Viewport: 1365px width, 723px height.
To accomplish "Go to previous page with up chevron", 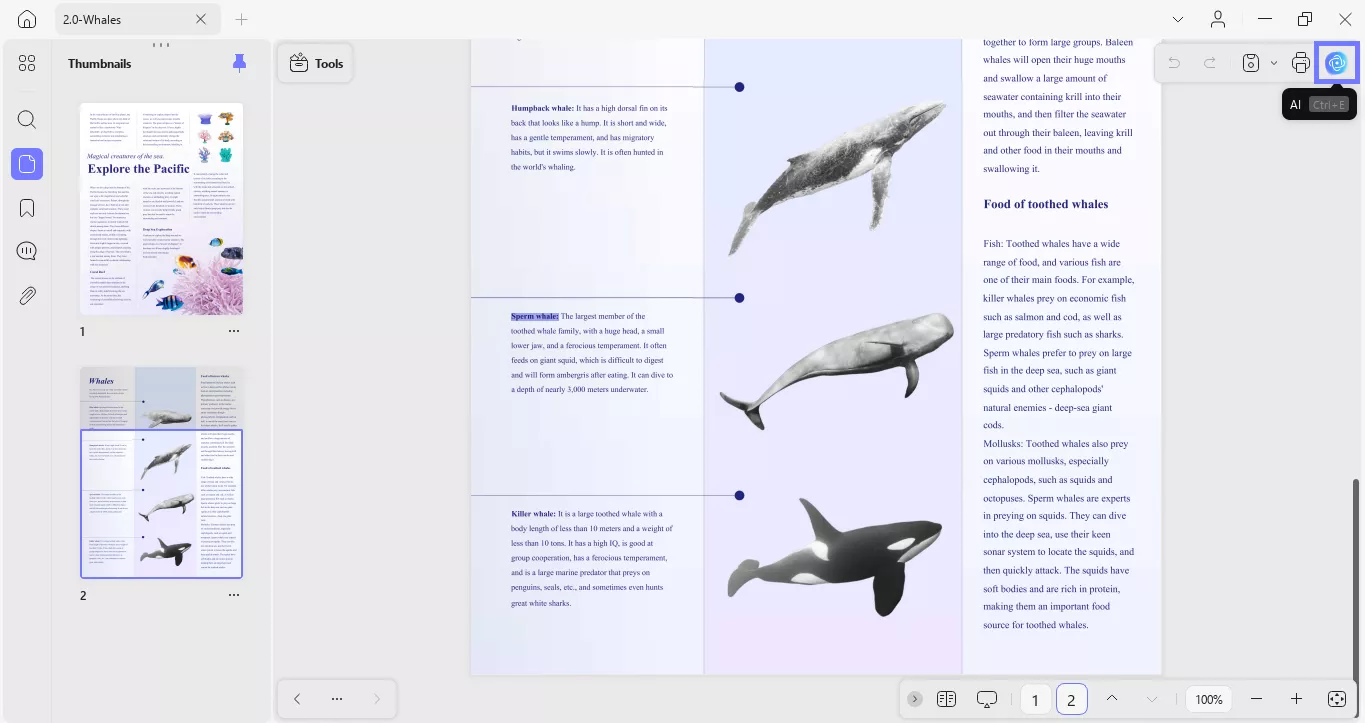I will coord(1112,699).
